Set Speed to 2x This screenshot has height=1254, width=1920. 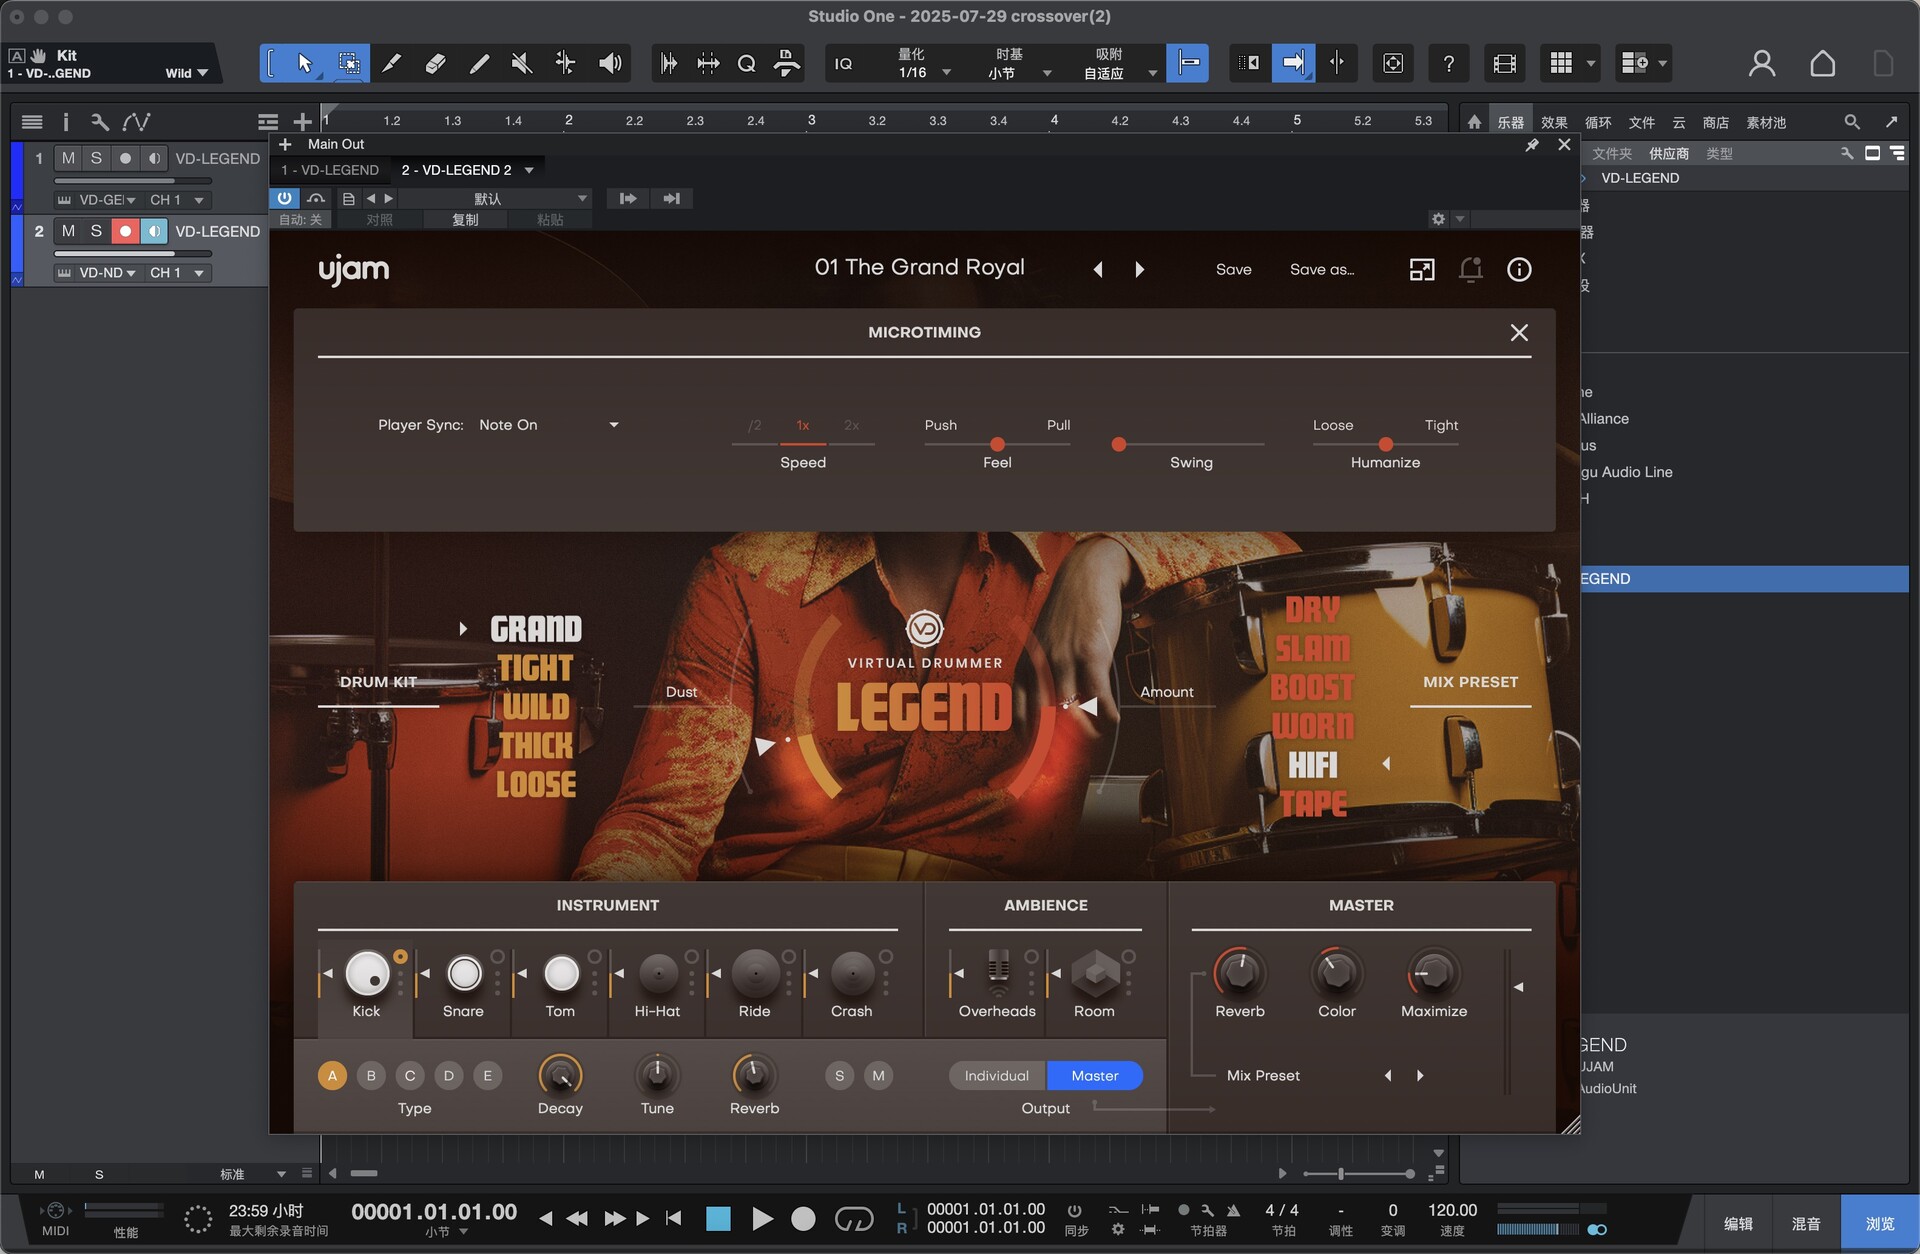851,425
